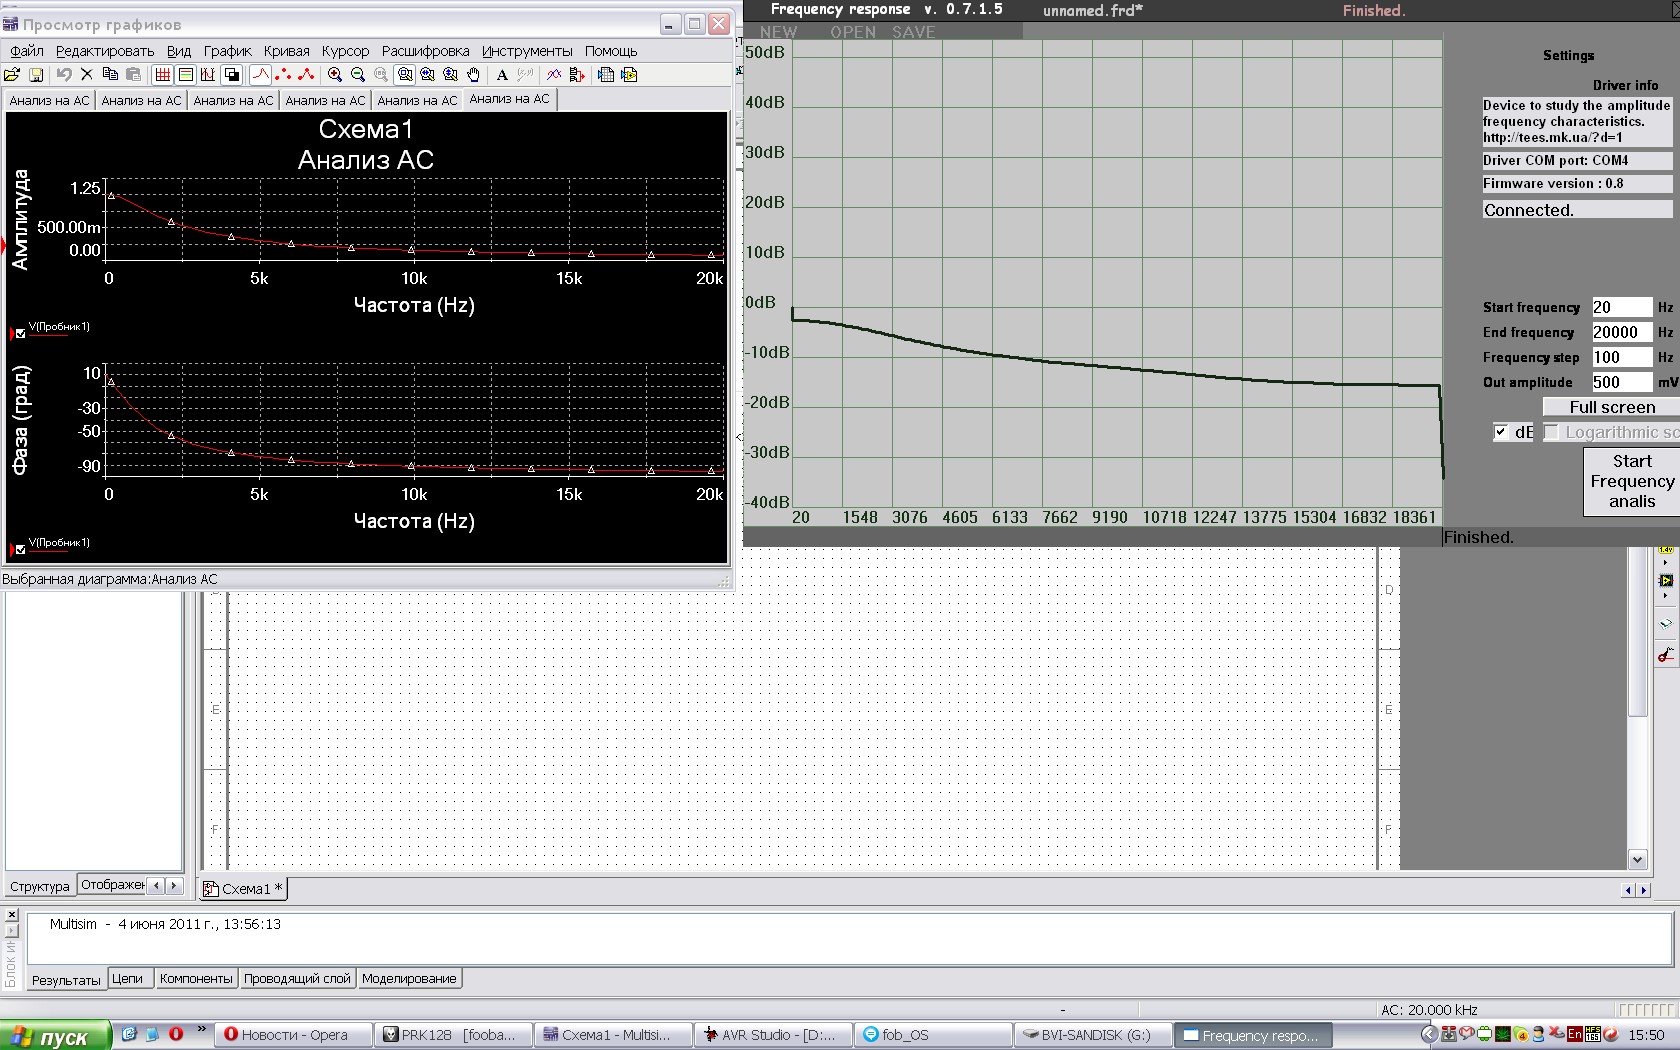Click the Full screen button
This screenshot has height=1050, width=1680.
tap(1611, 407)
